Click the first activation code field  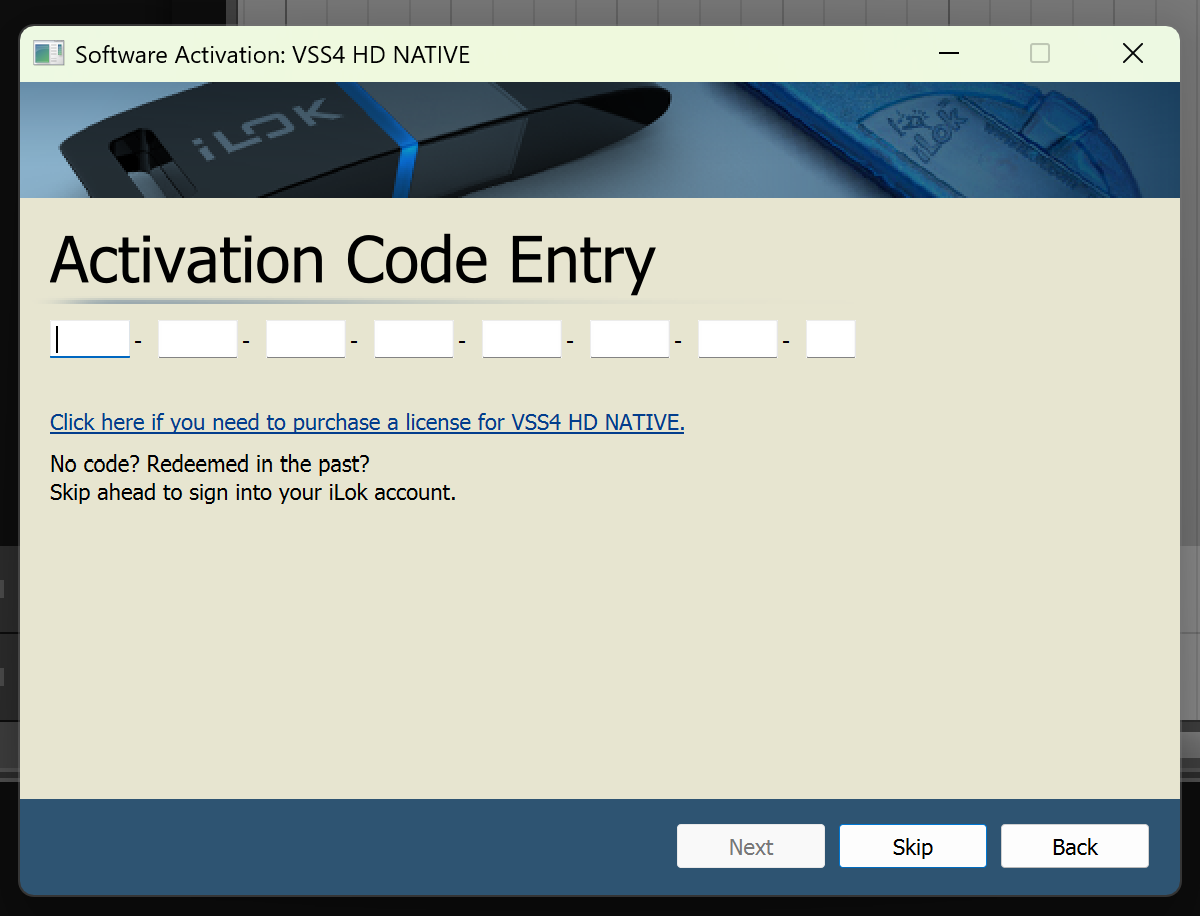90,339
